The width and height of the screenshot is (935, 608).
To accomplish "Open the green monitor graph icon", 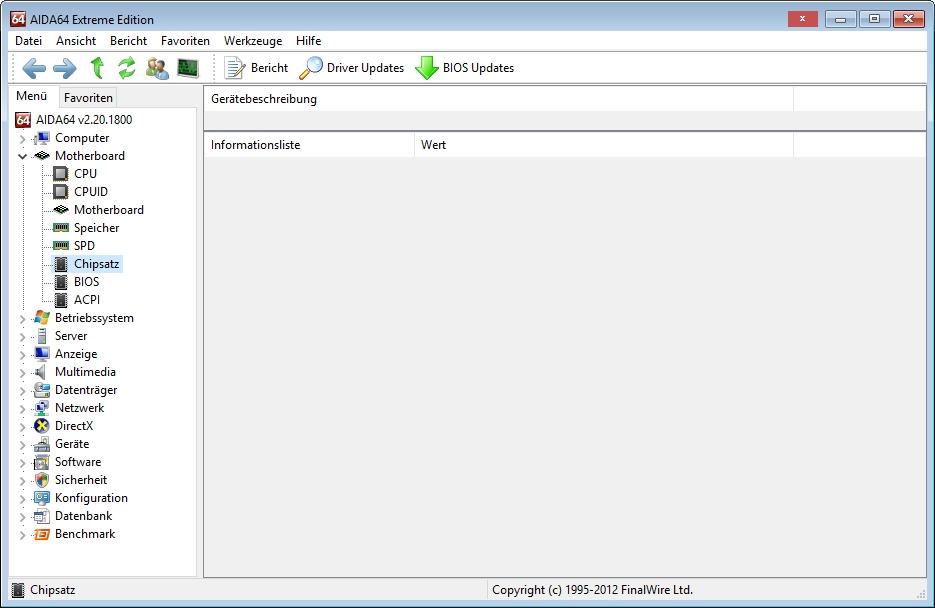I will click(188, 68).
